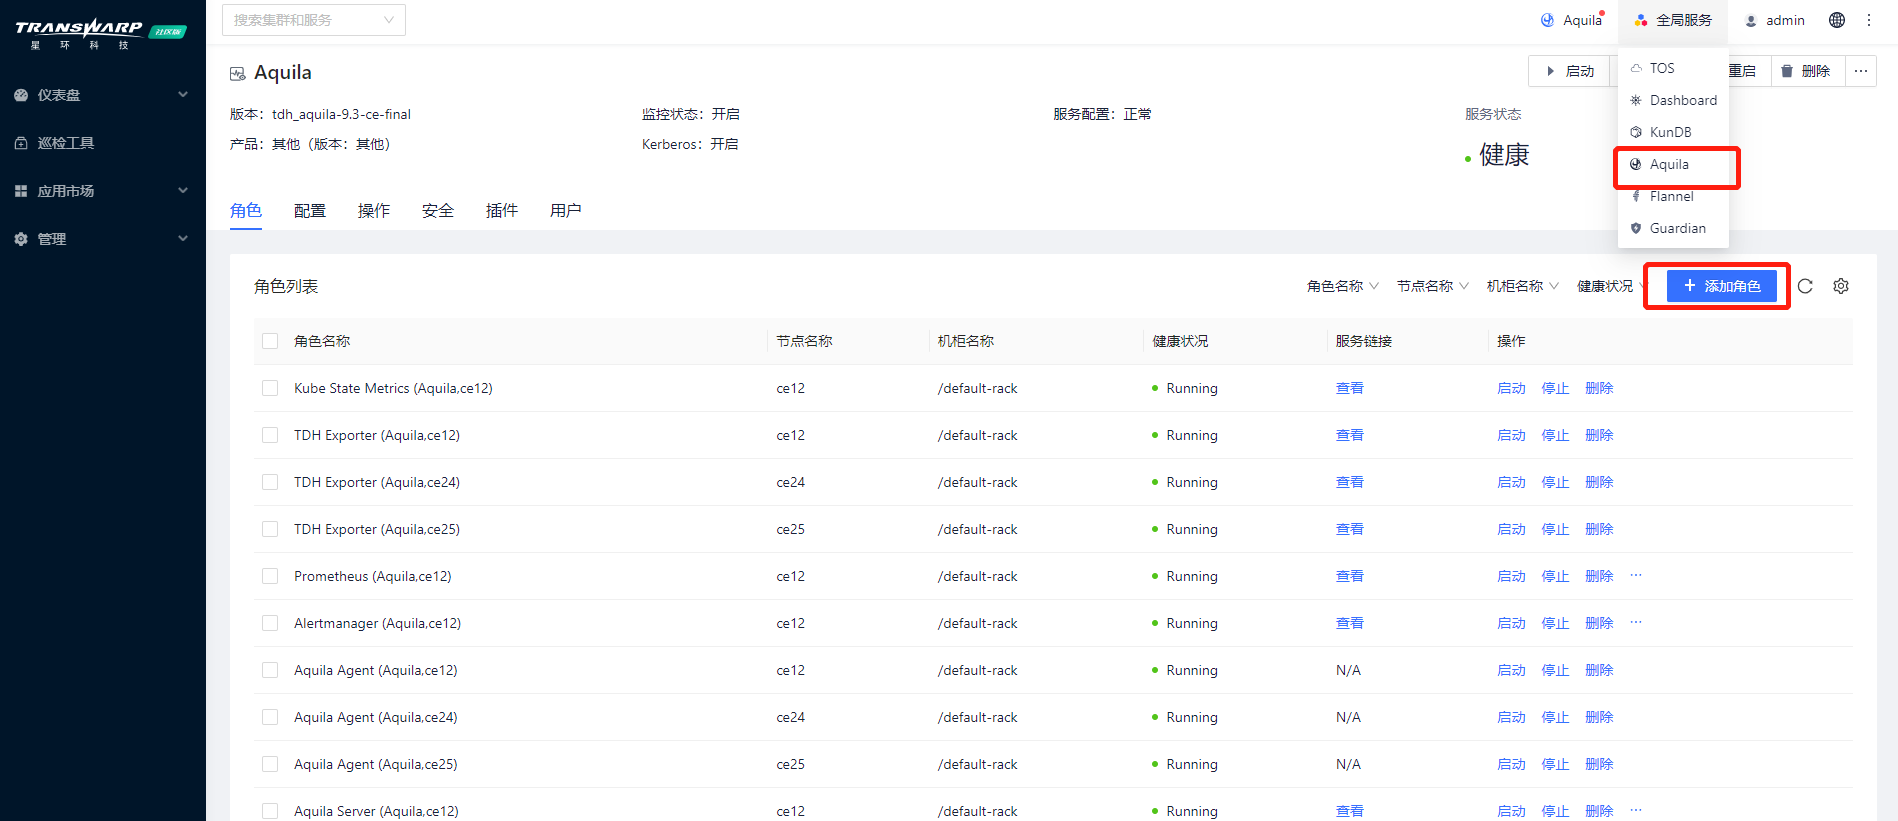Click the 应用市场 app market icon
This screenshot has width=1898, height=821.
pyautogui.click(x=21, y=191)
